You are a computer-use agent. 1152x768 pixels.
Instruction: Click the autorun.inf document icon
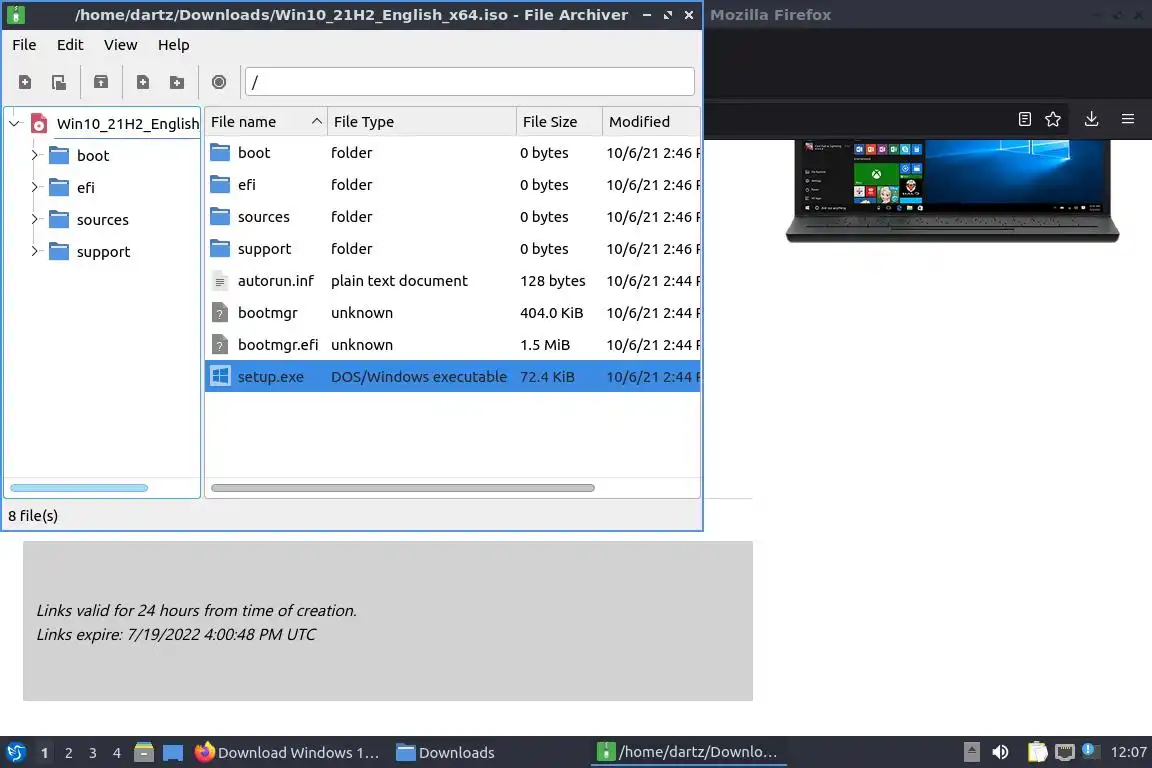pos(220,281)
